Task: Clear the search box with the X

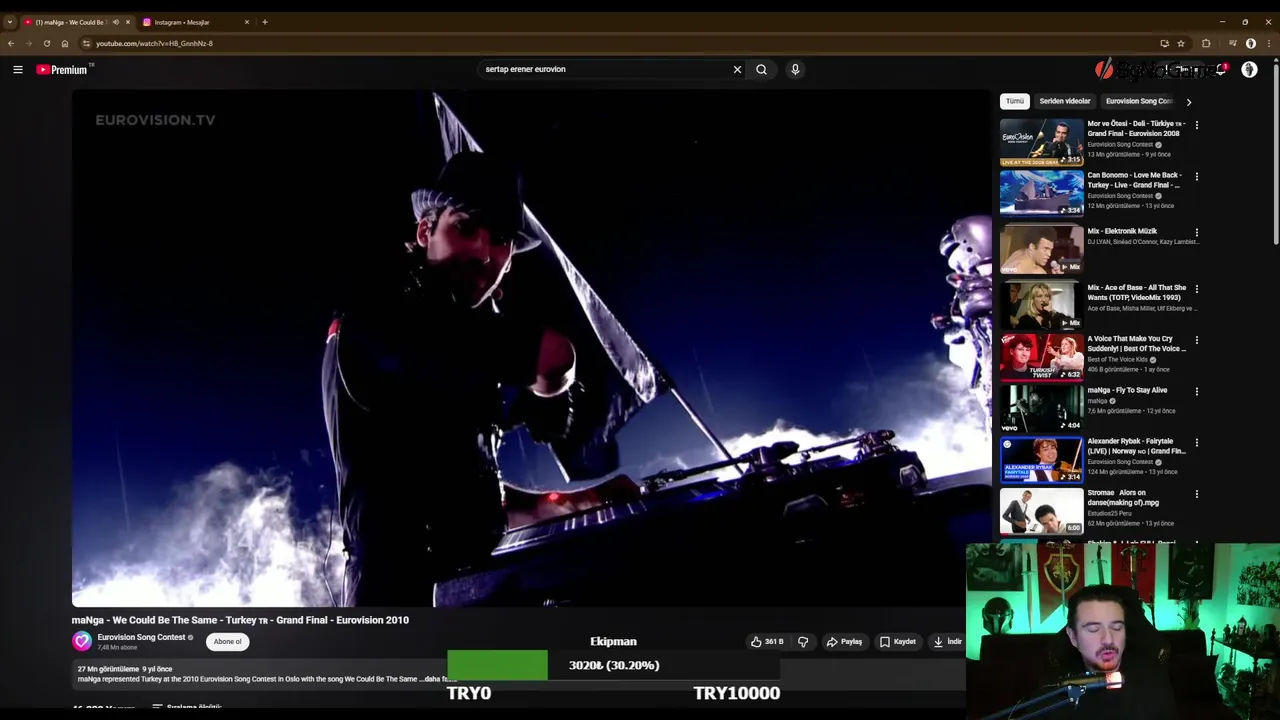Action: click(737, 69)
